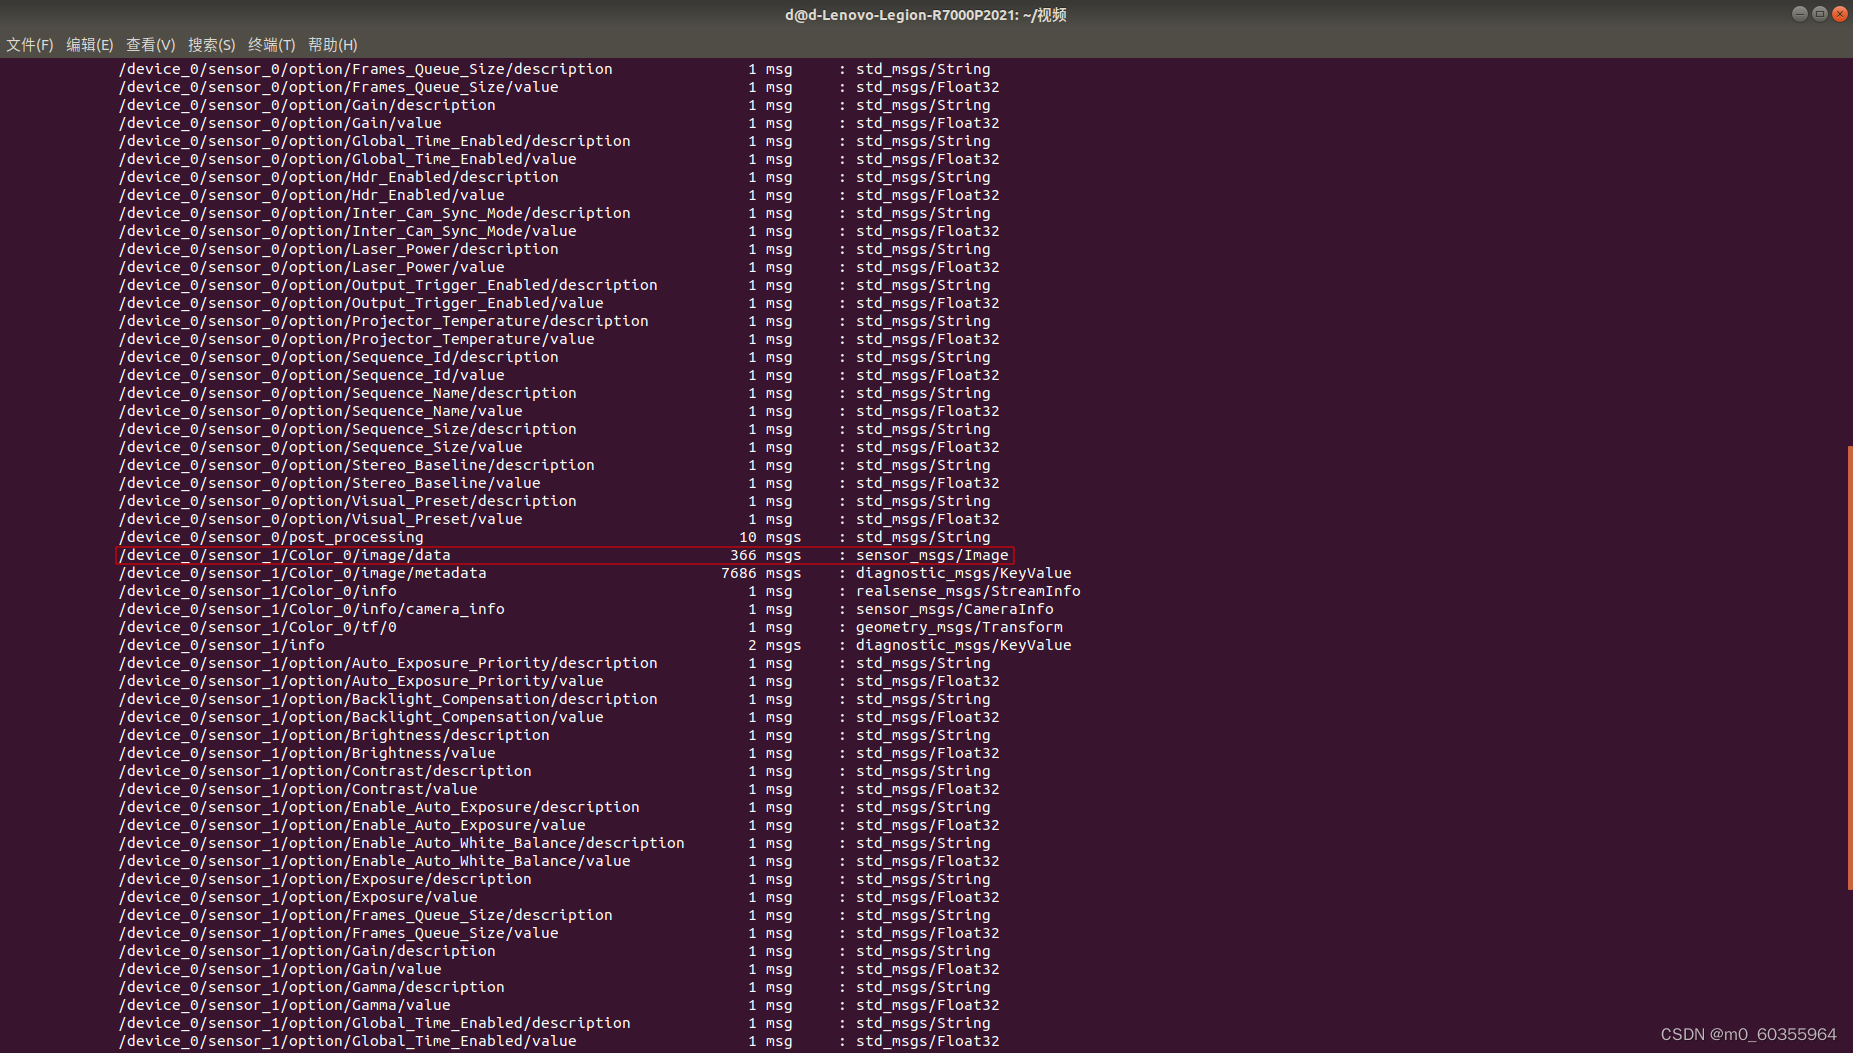Close the terminal window
Viewport: 1853px width, 1053px height.
[x=1840, y=14]
